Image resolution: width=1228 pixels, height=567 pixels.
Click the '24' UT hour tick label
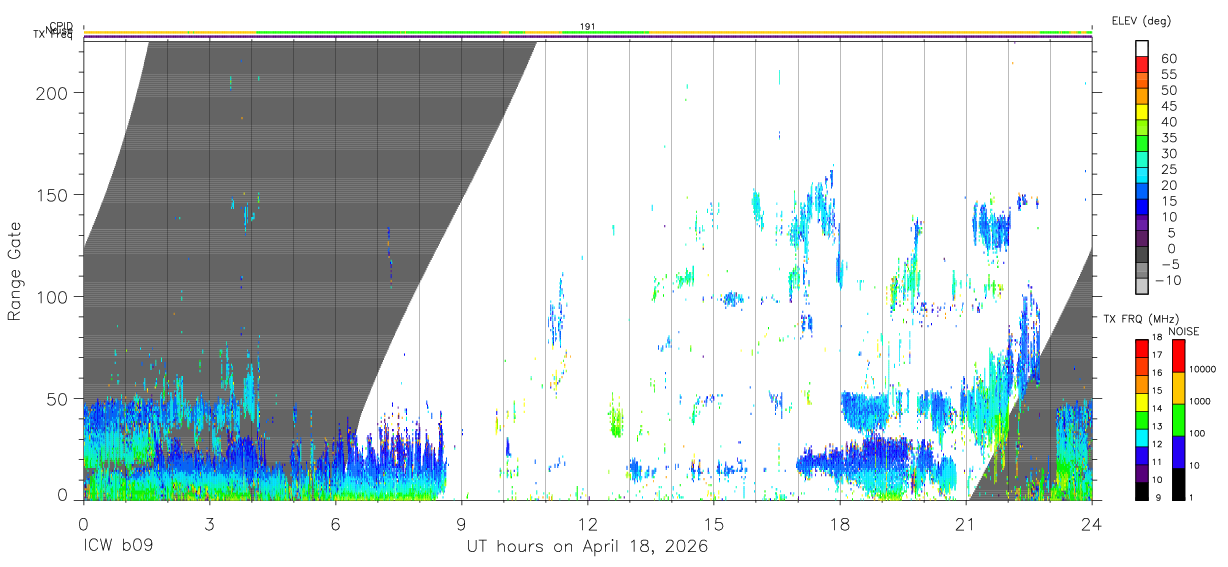(1091, 523)
